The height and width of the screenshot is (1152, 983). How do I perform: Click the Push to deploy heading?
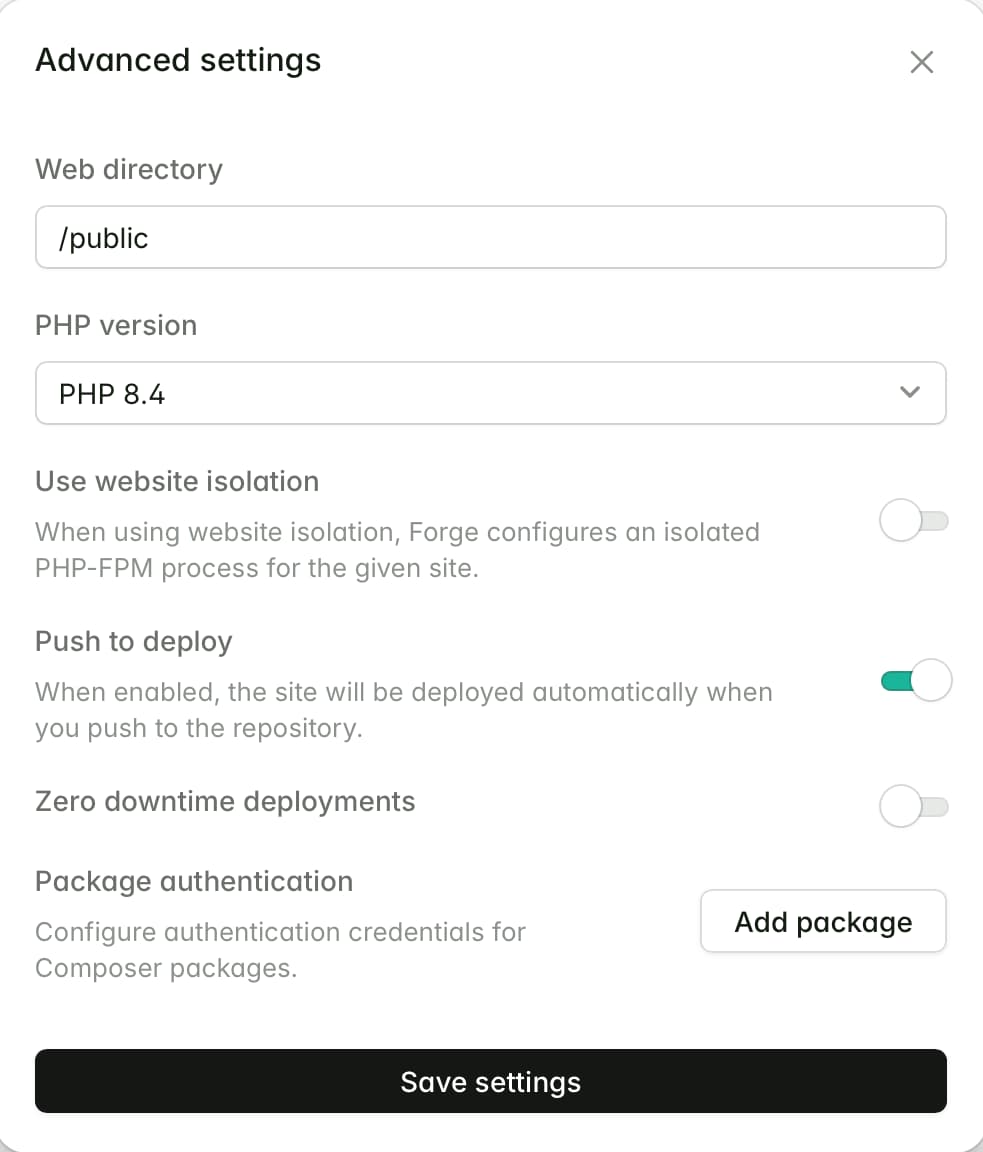[x=133, y=641]
